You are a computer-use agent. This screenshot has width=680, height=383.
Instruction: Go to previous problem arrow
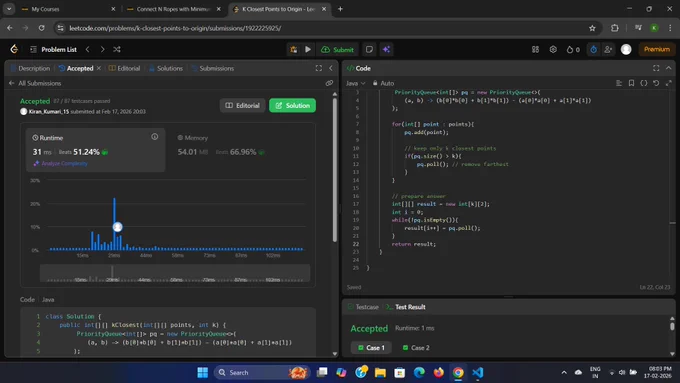click(x=88, y=49)
